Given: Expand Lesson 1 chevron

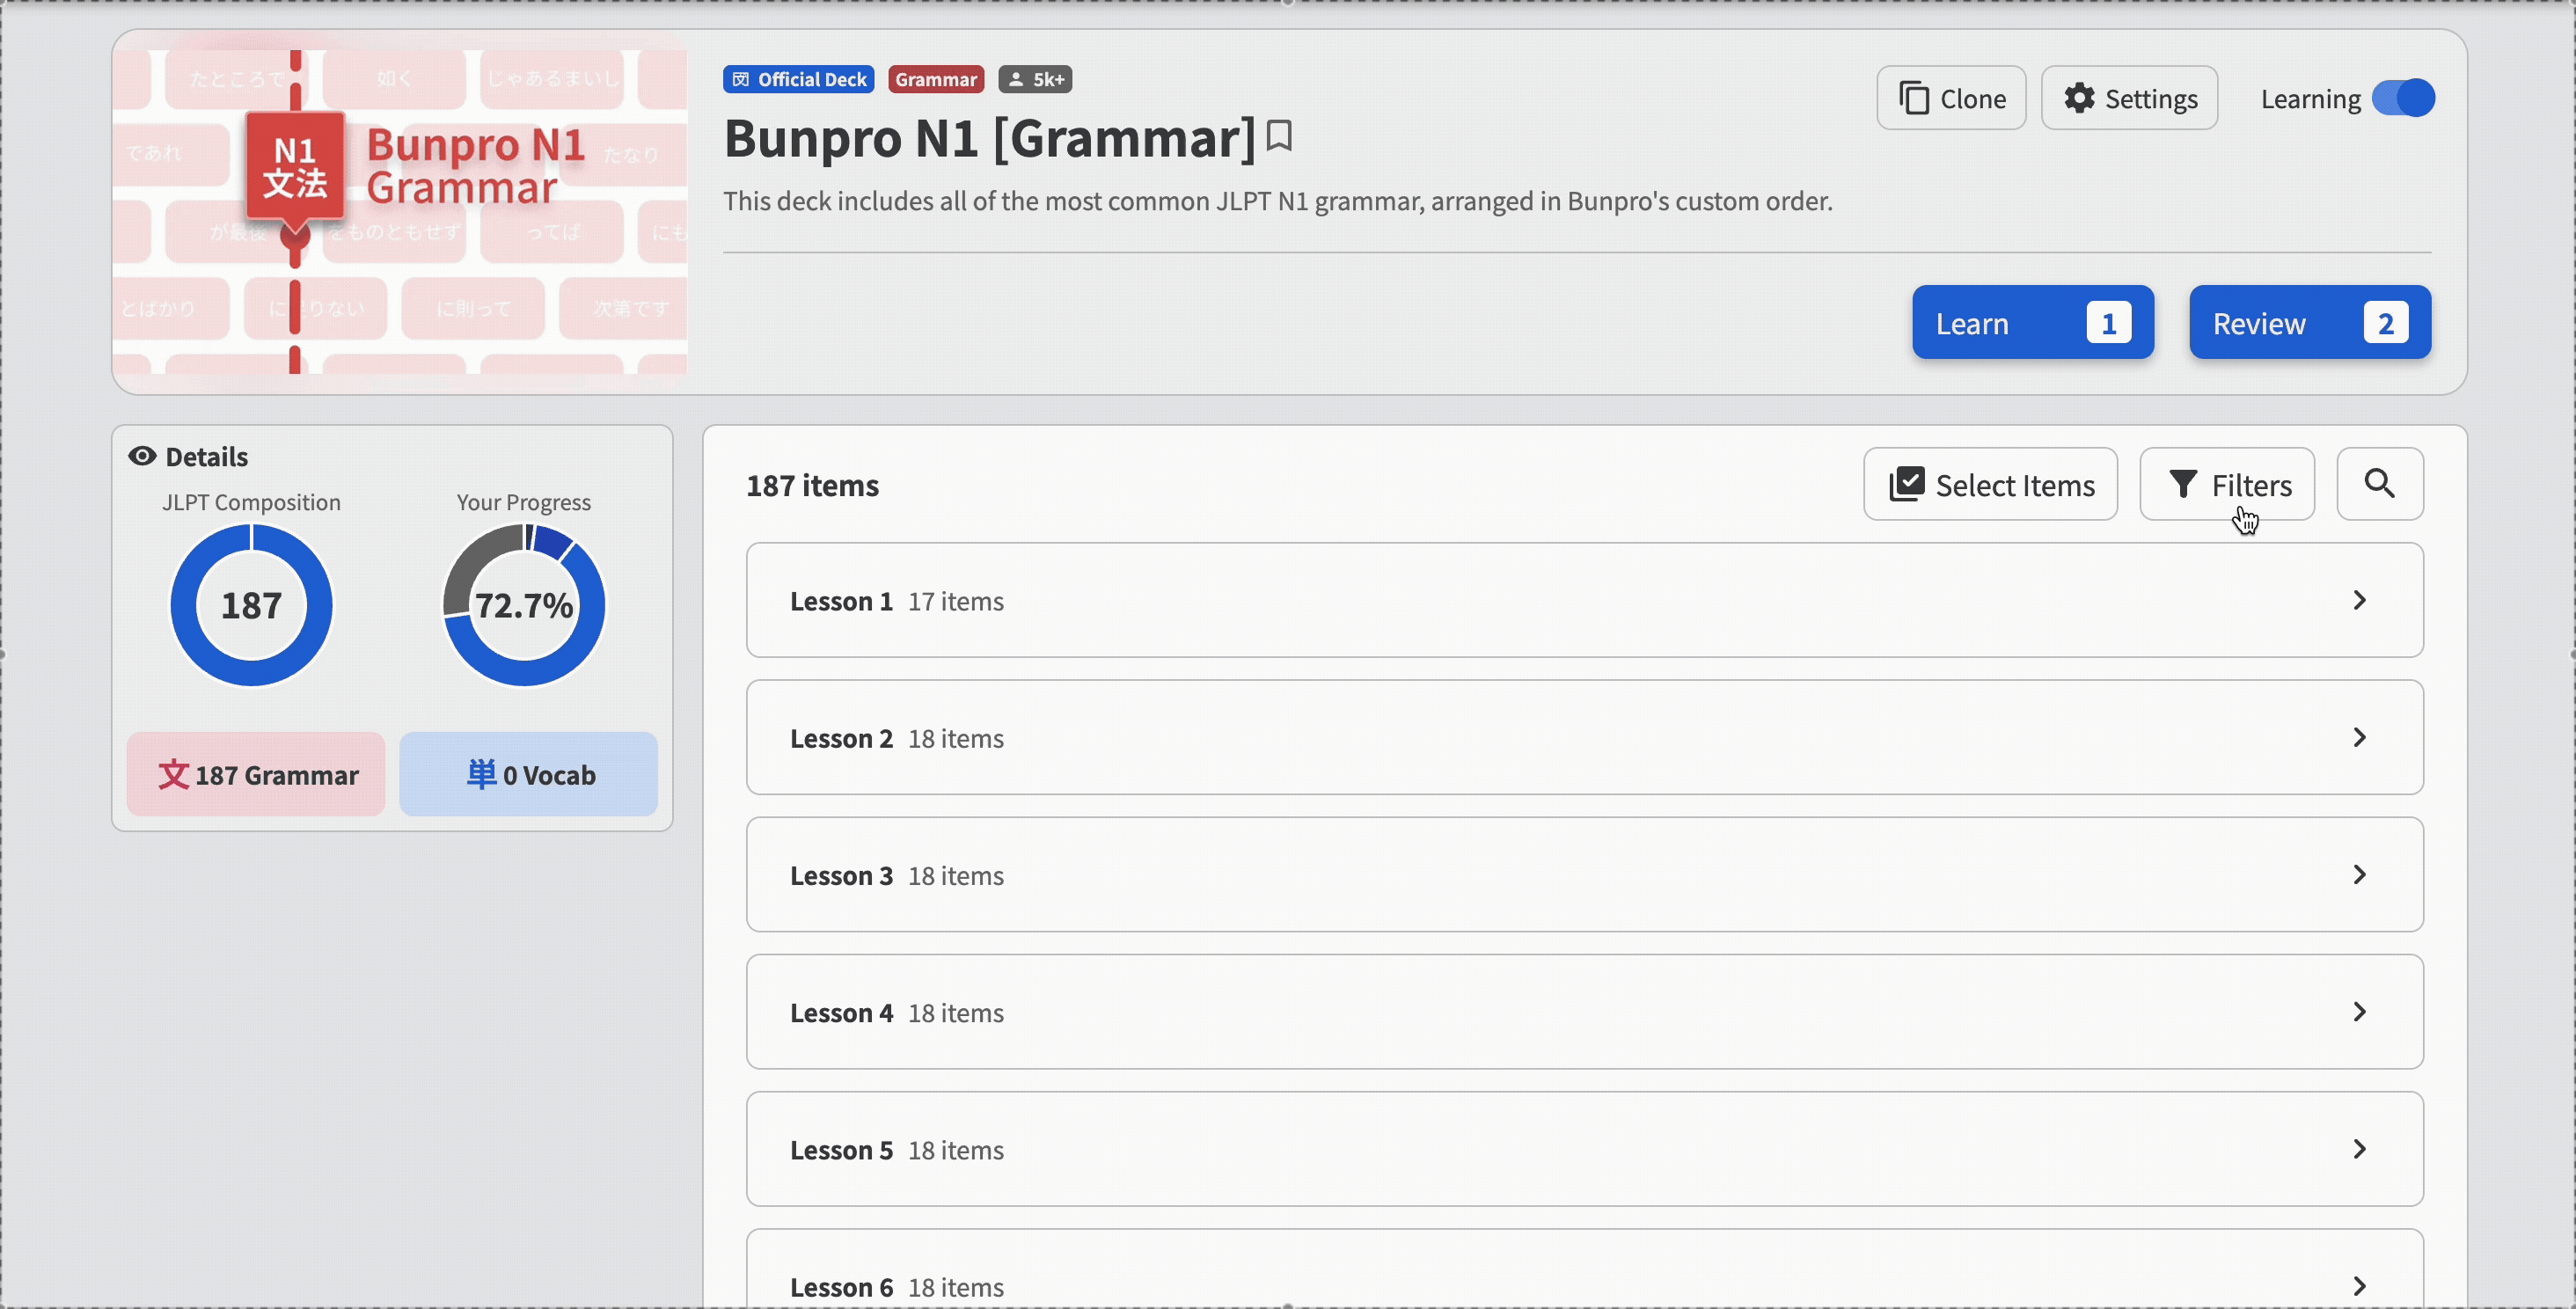Looking at the screenshot, I should (2359, 600).
